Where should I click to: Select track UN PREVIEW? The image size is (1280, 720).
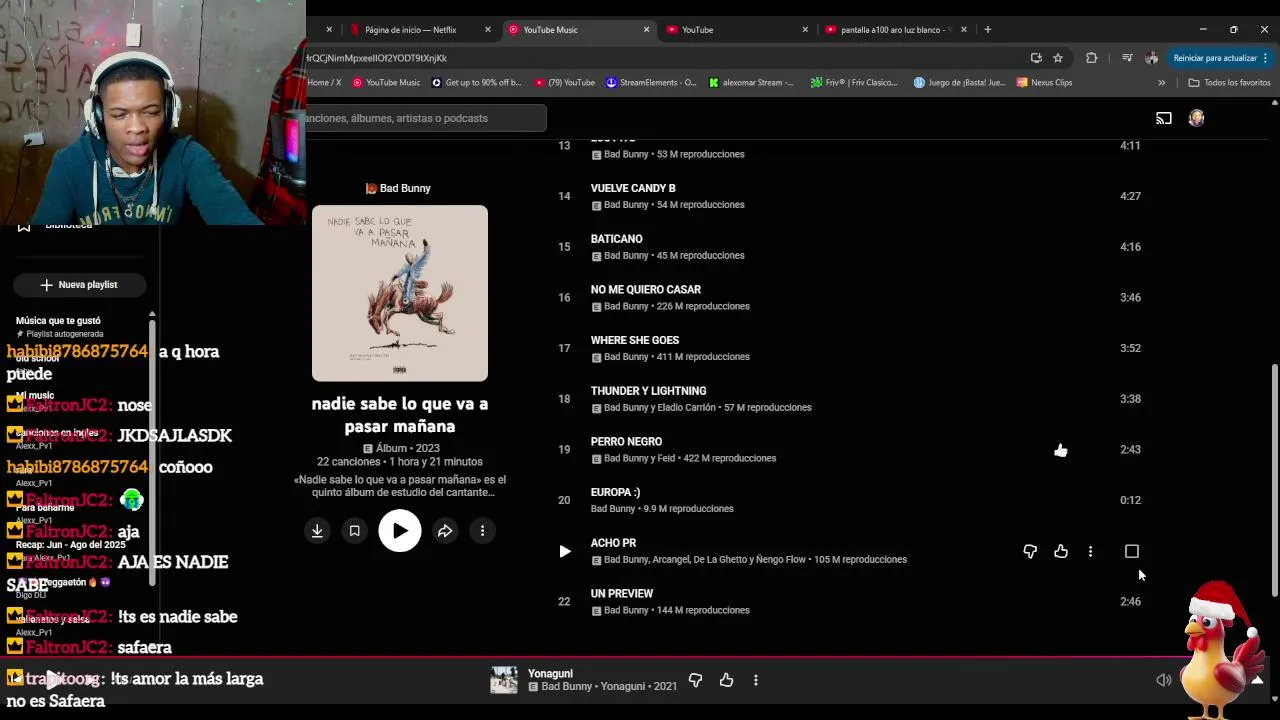click(622, 594)
